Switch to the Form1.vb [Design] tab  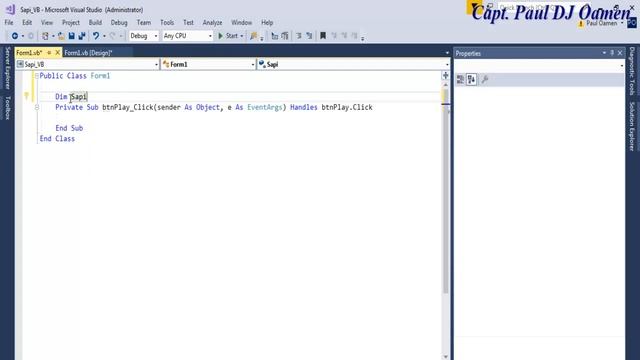pyautogui.click(x=88, y=53)
